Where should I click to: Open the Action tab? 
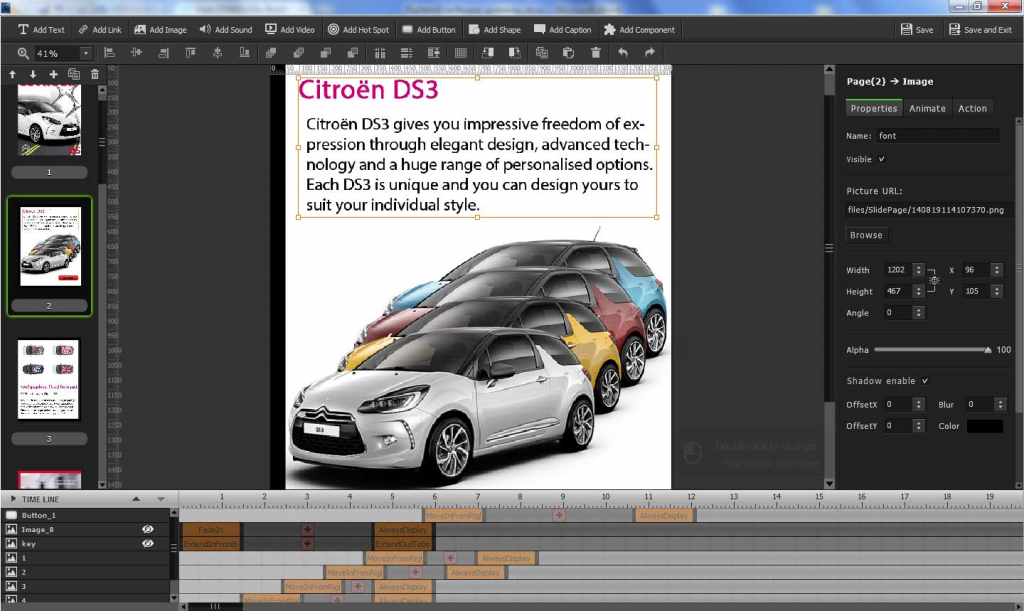972,108
